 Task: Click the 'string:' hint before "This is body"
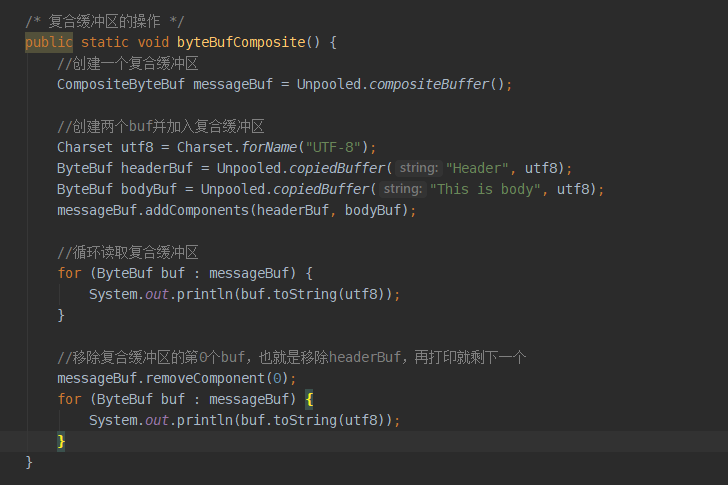click(403, 189)
